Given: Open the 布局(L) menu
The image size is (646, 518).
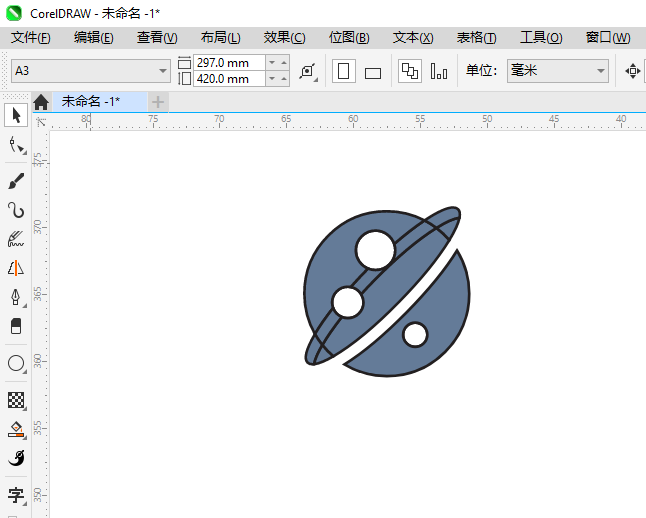Looking at the screenshot, I should tap(221, 38).
